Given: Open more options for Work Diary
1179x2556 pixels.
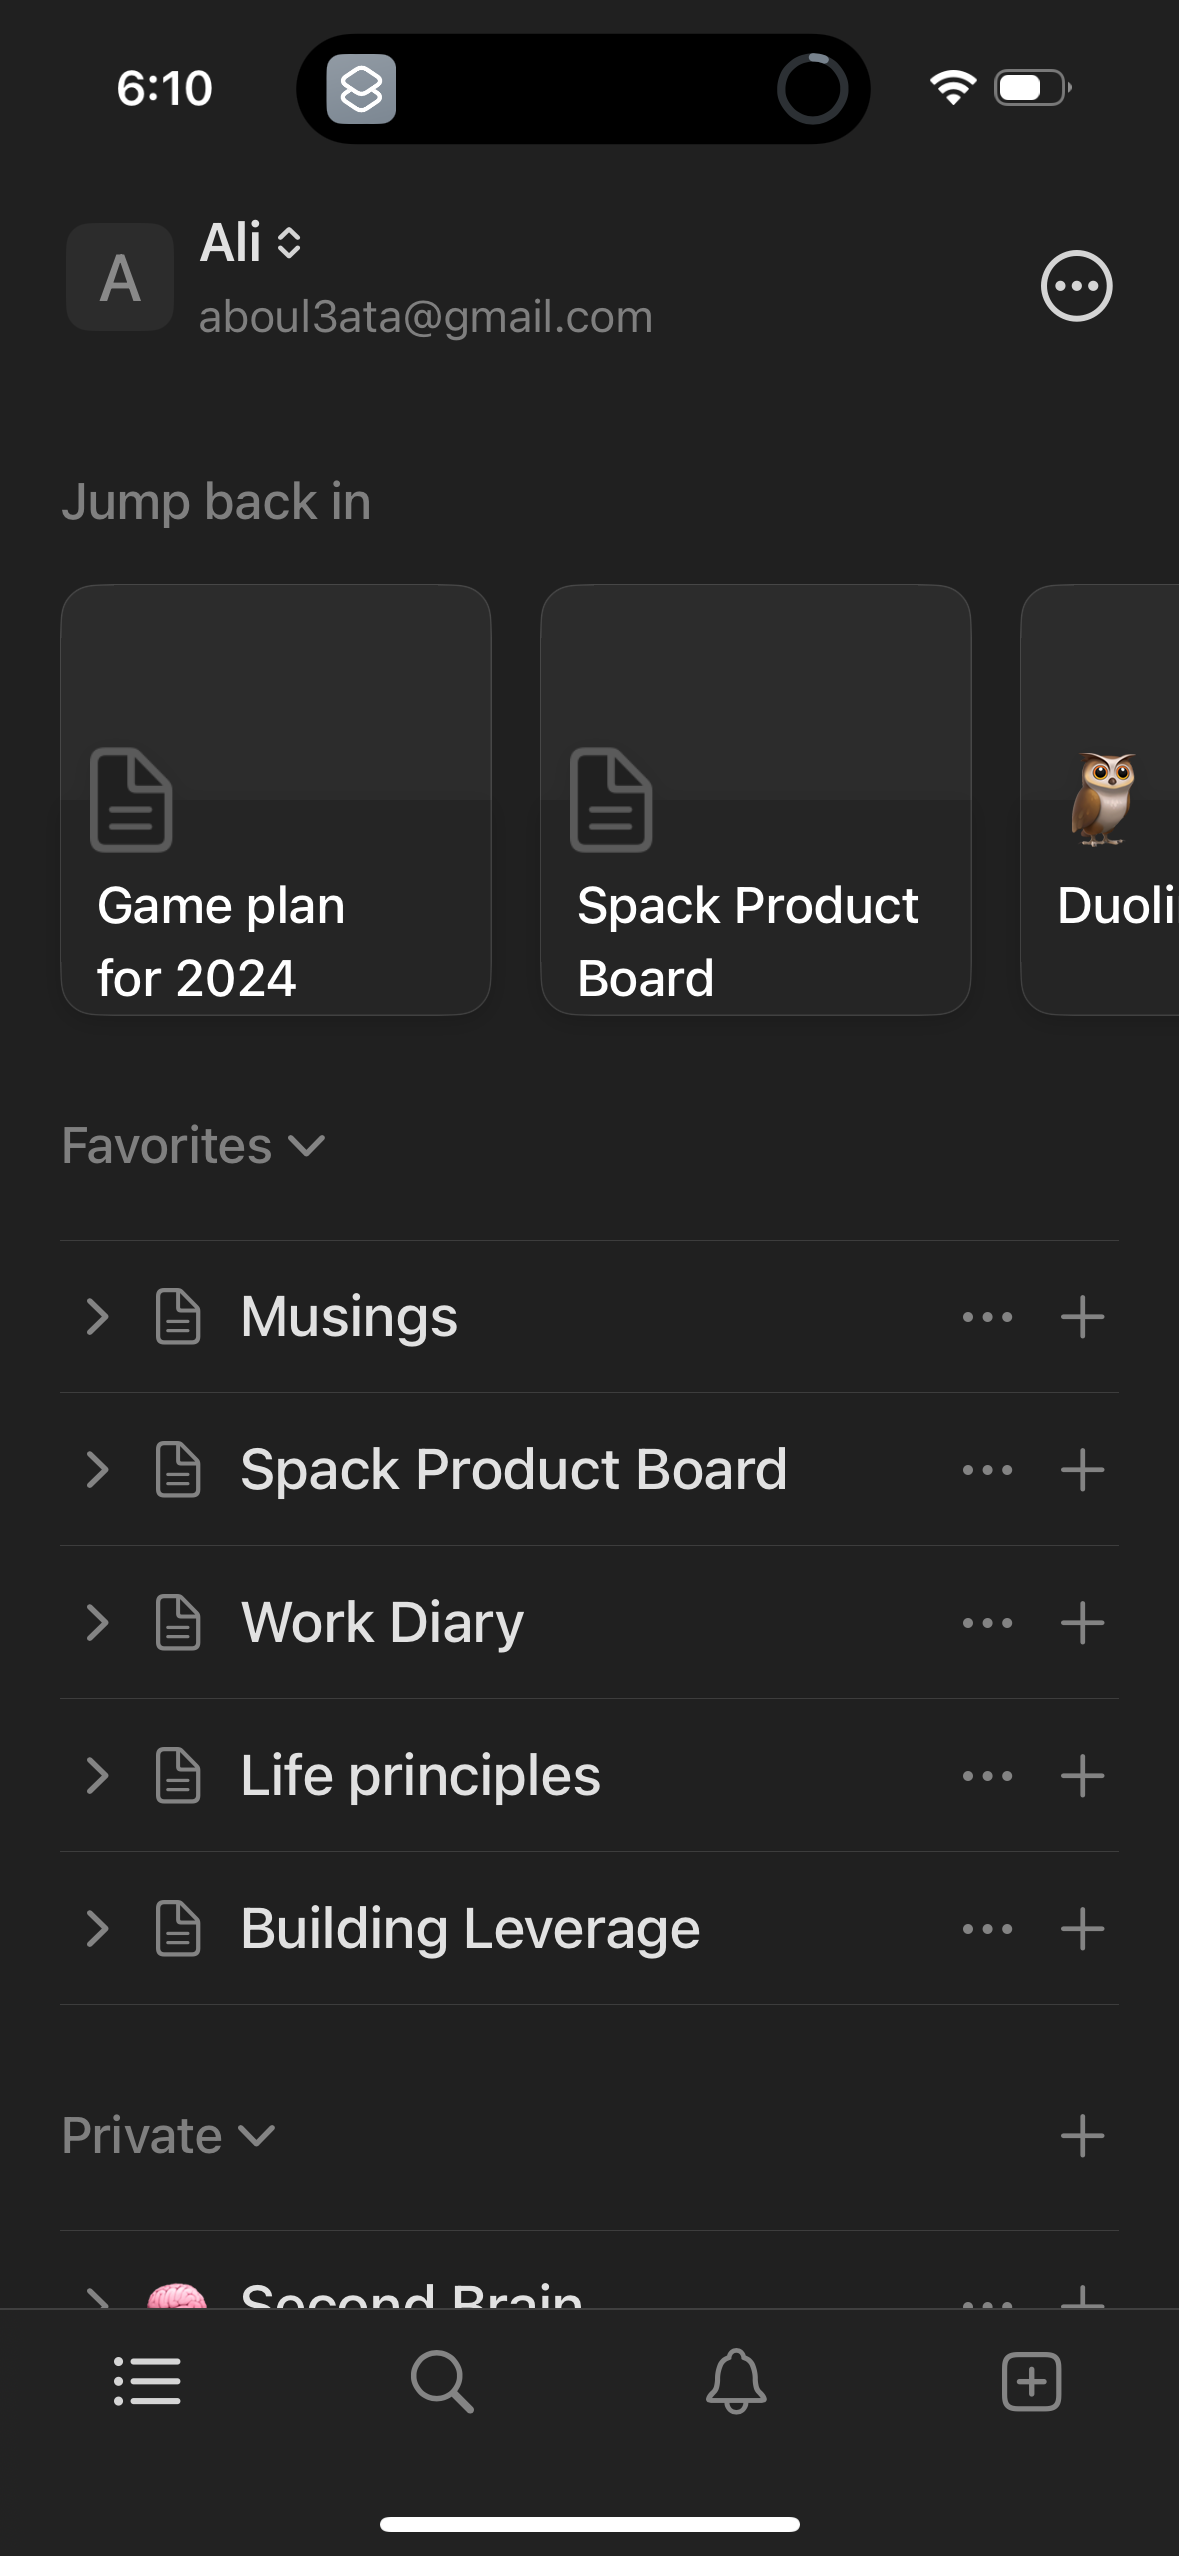Looking at the screenshot, I should point(986,1622).
